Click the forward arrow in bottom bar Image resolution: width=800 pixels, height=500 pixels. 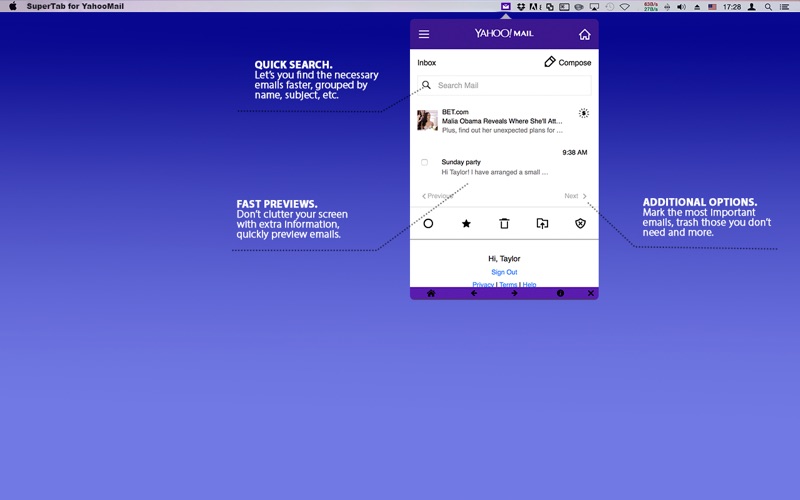point(514,293)
